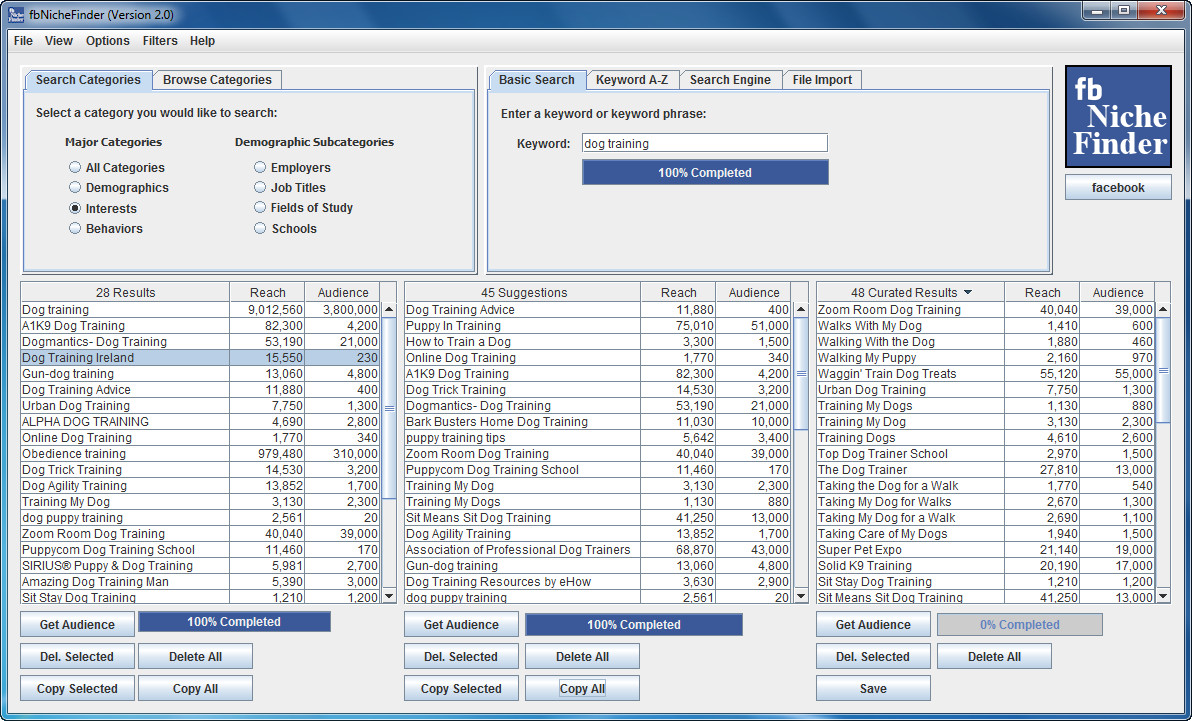Click the Suggestions list scrollbar thumb
Viewport: 1192px width, 721px height.
[800, 373]
